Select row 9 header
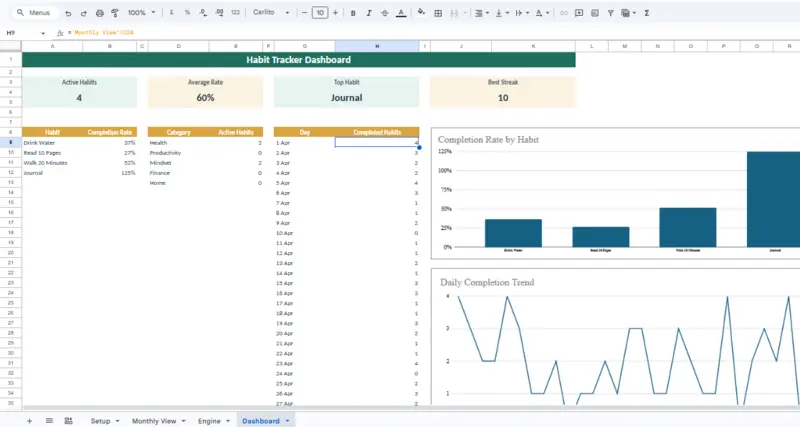This screenshot has width=800, height=427. (x=11, y=142)
